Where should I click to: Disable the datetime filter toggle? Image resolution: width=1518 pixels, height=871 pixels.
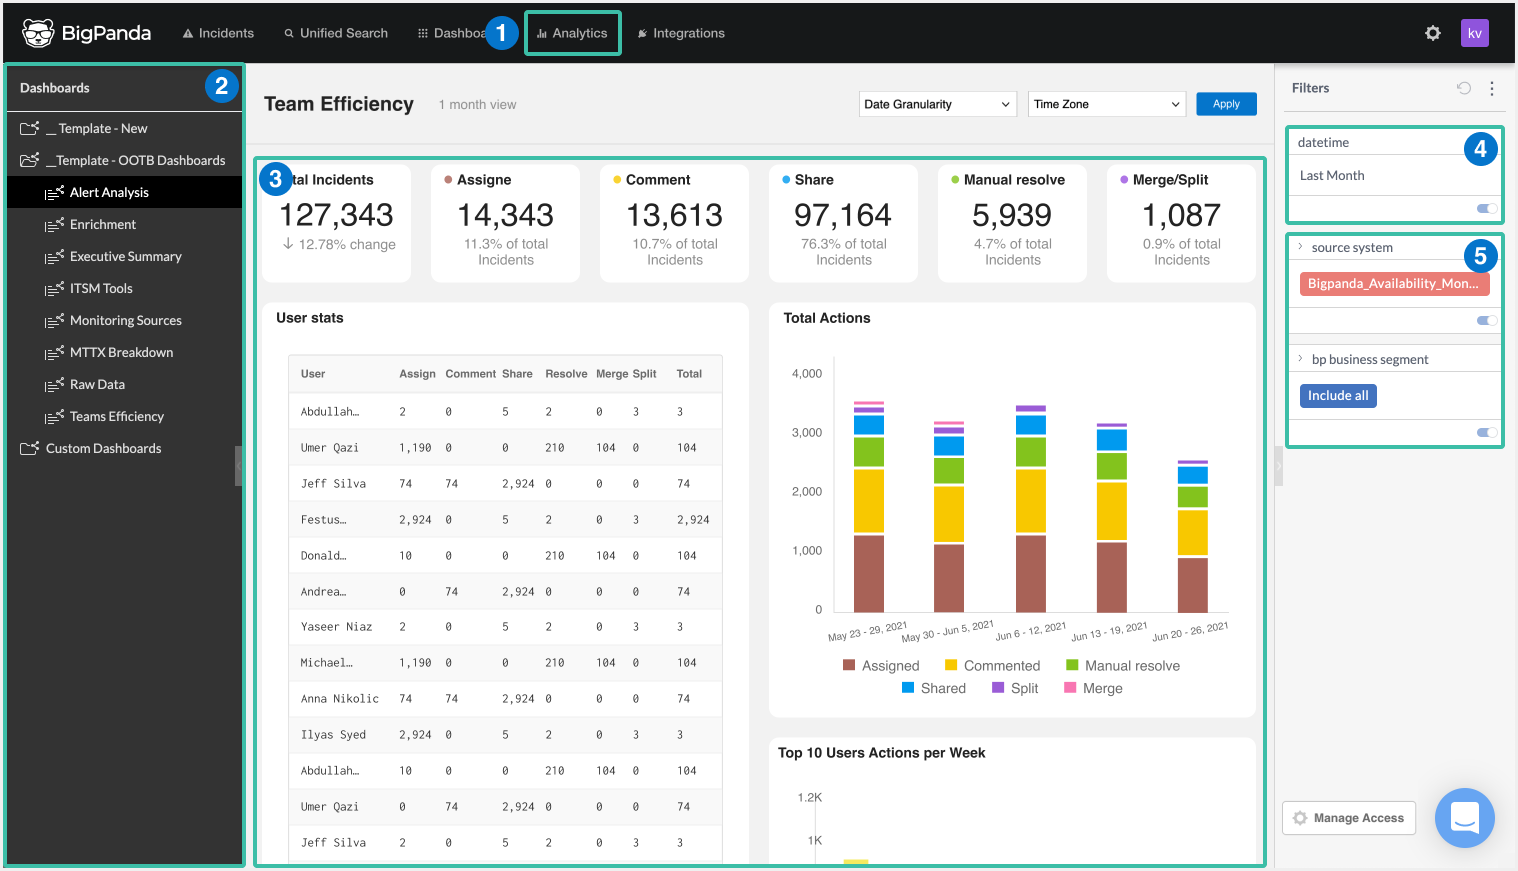(1486, 208)
